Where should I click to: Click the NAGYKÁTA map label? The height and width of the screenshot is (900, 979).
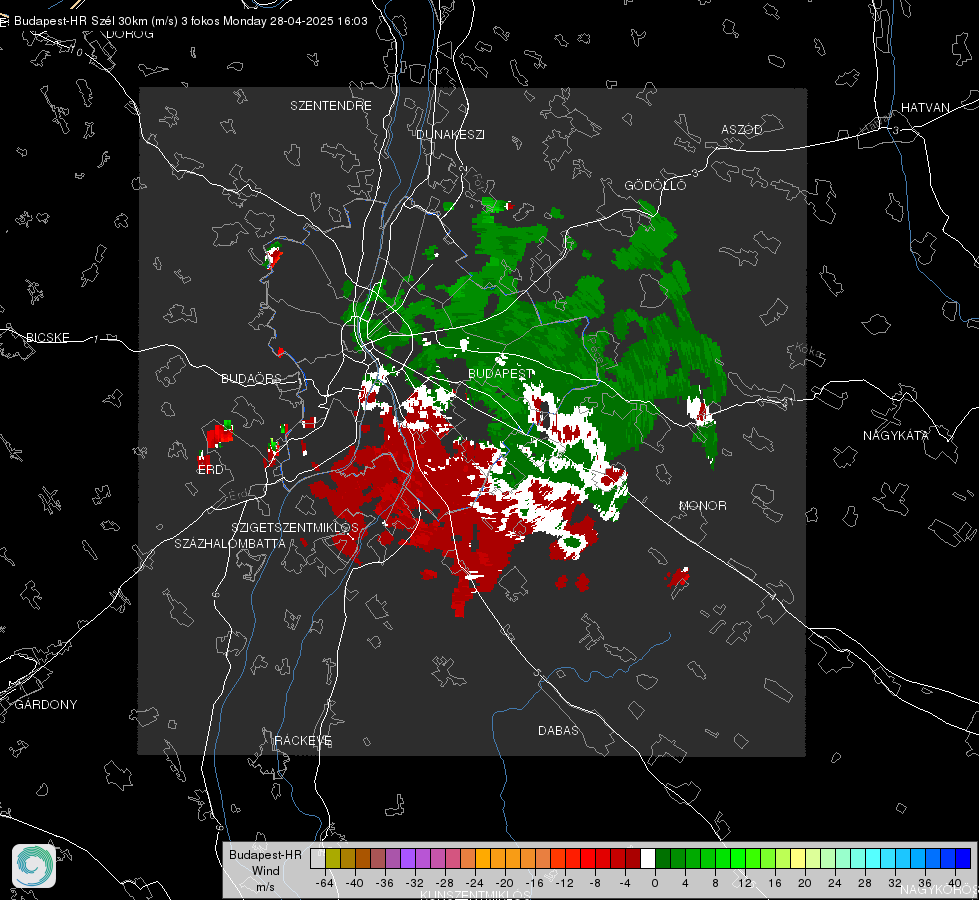895,436
